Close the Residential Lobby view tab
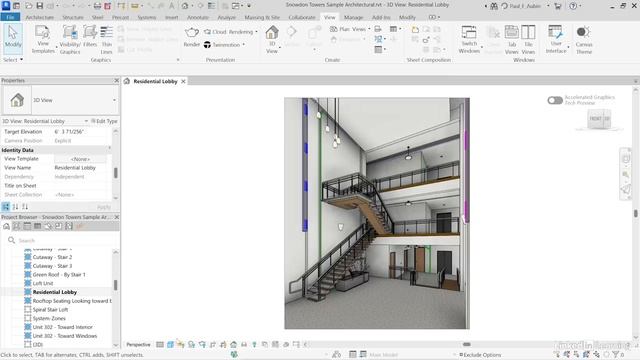640x360 pixels. pos(183,81)
